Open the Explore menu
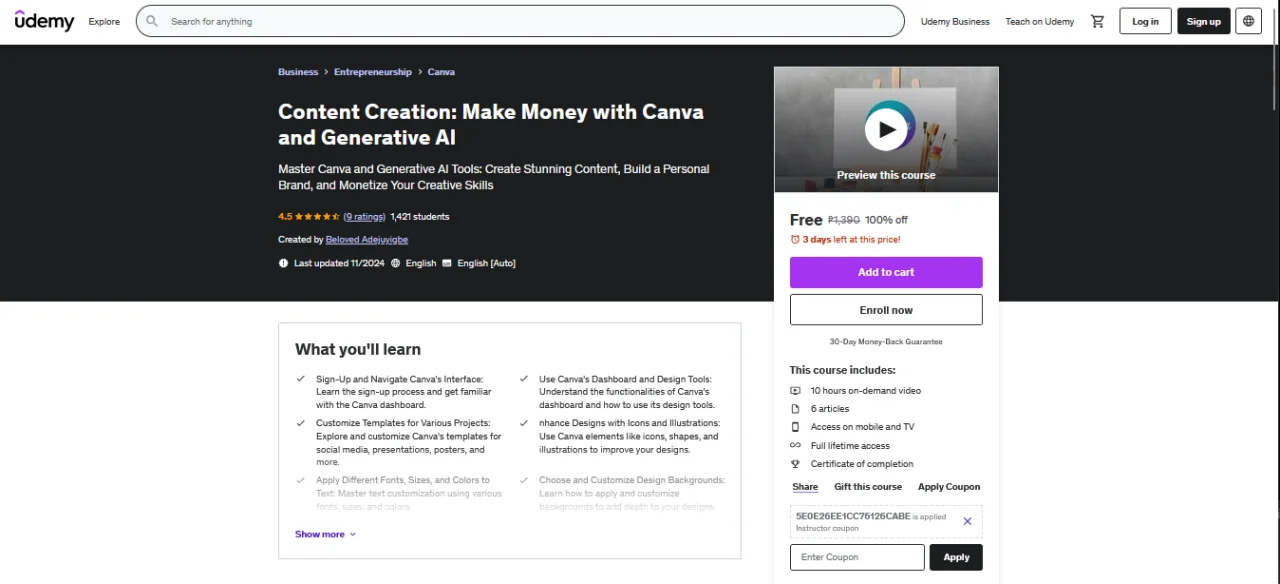The width and height of the screenshot is (1280, 584). [104, 21]
